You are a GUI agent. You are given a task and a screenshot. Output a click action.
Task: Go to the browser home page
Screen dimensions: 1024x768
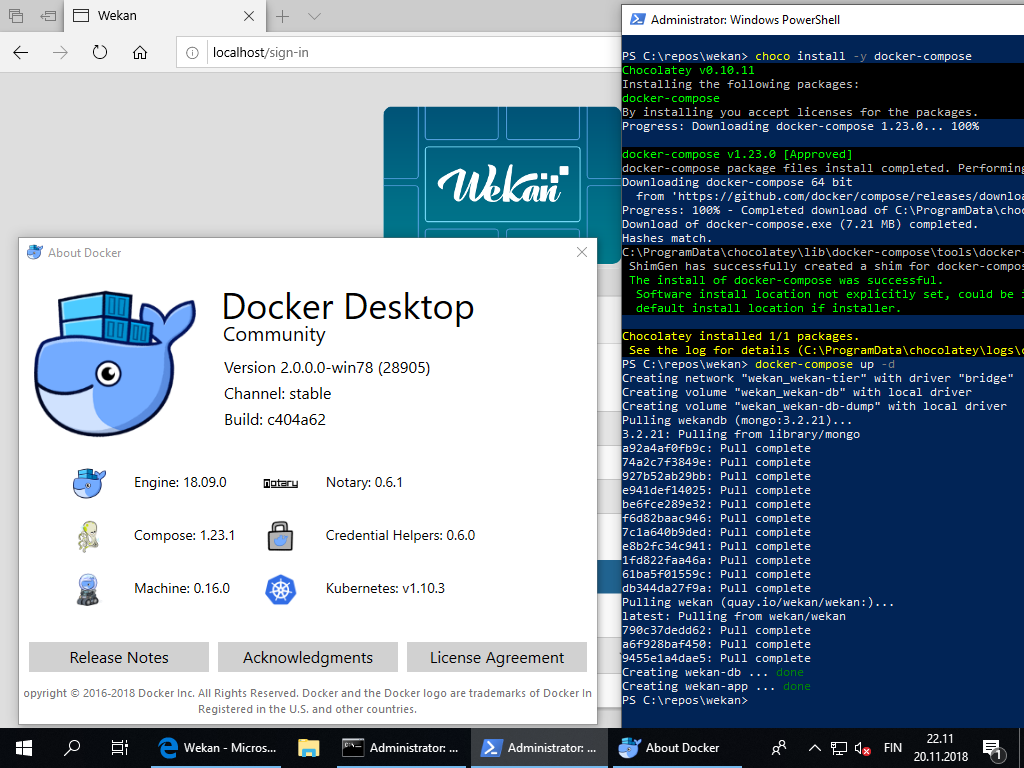point(140,52)
